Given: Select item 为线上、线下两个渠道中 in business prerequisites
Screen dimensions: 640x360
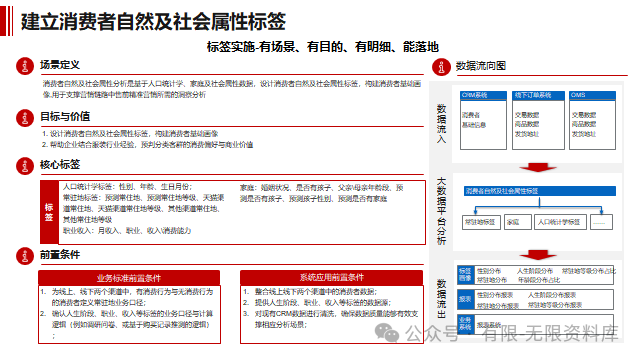Looking at the screenshot, I should pos(127,297).
